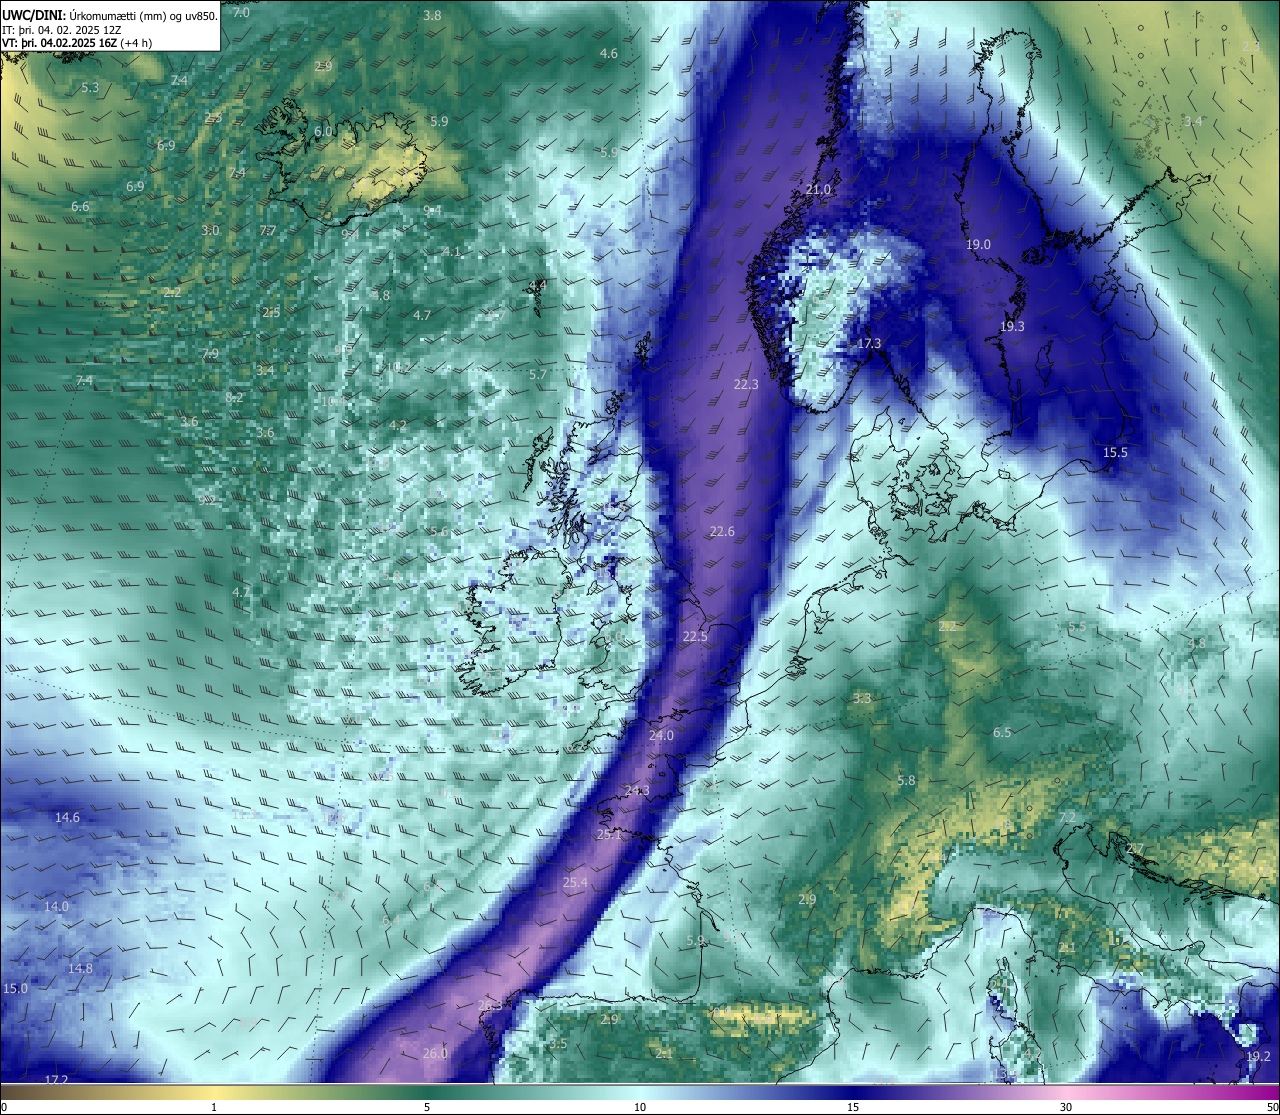Click the 22.6 value on the map

[x=722, y=531]
